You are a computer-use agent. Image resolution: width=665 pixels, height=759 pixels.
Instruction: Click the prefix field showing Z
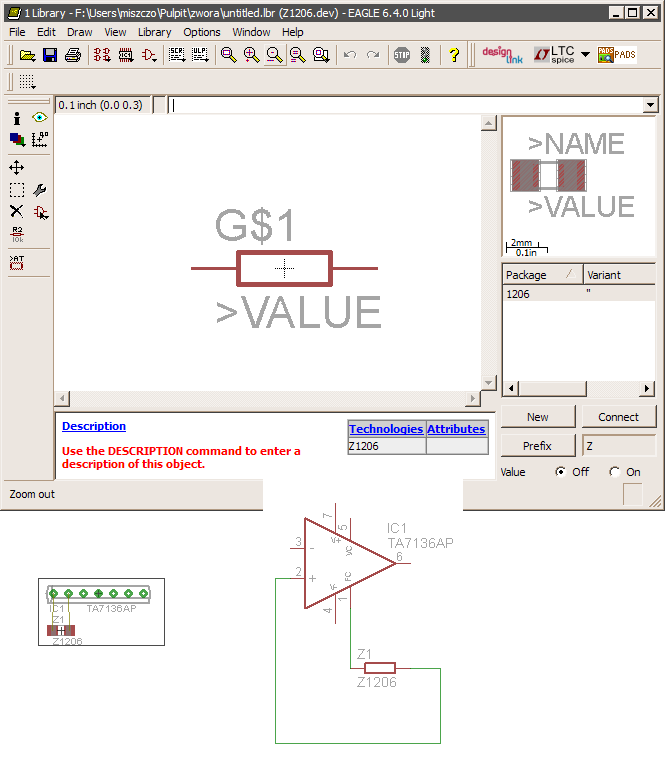click(x=619, y=445)
